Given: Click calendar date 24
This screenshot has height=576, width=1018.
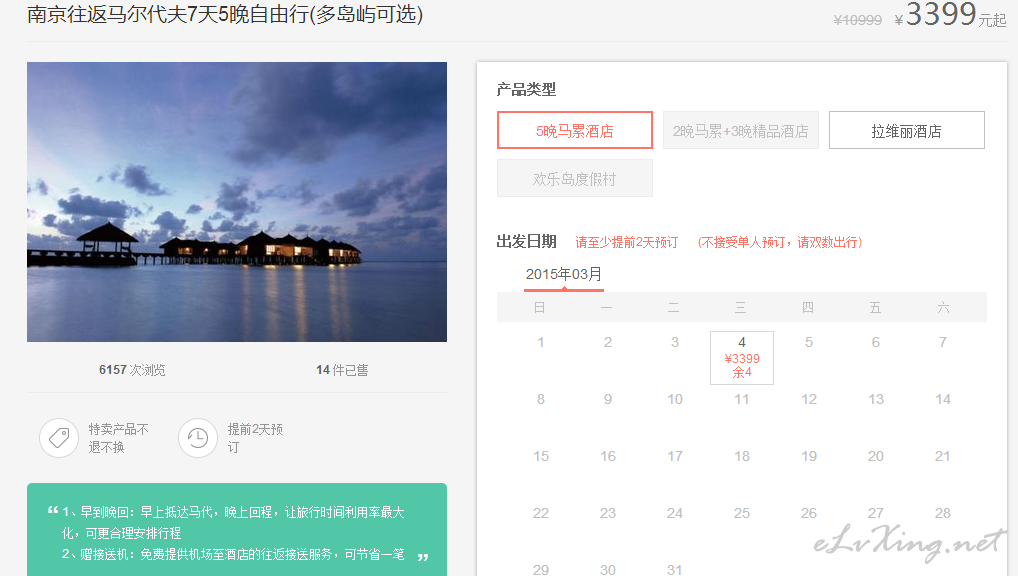Looking at the screenshot, I should [x=675, y=514].
